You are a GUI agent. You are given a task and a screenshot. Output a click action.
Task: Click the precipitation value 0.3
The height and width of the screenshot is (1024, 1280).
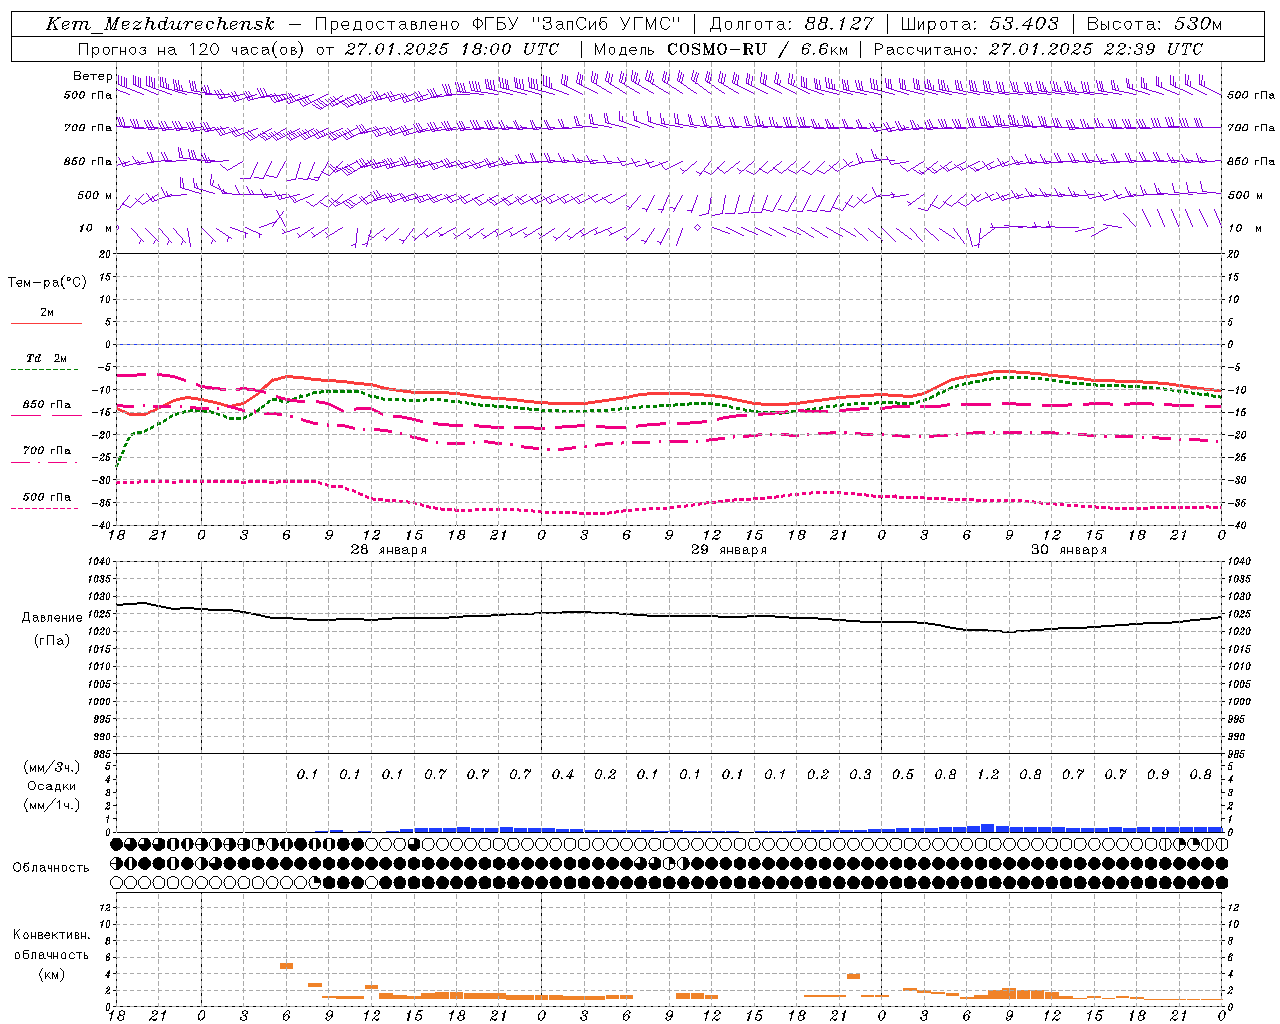pos(860,774)
